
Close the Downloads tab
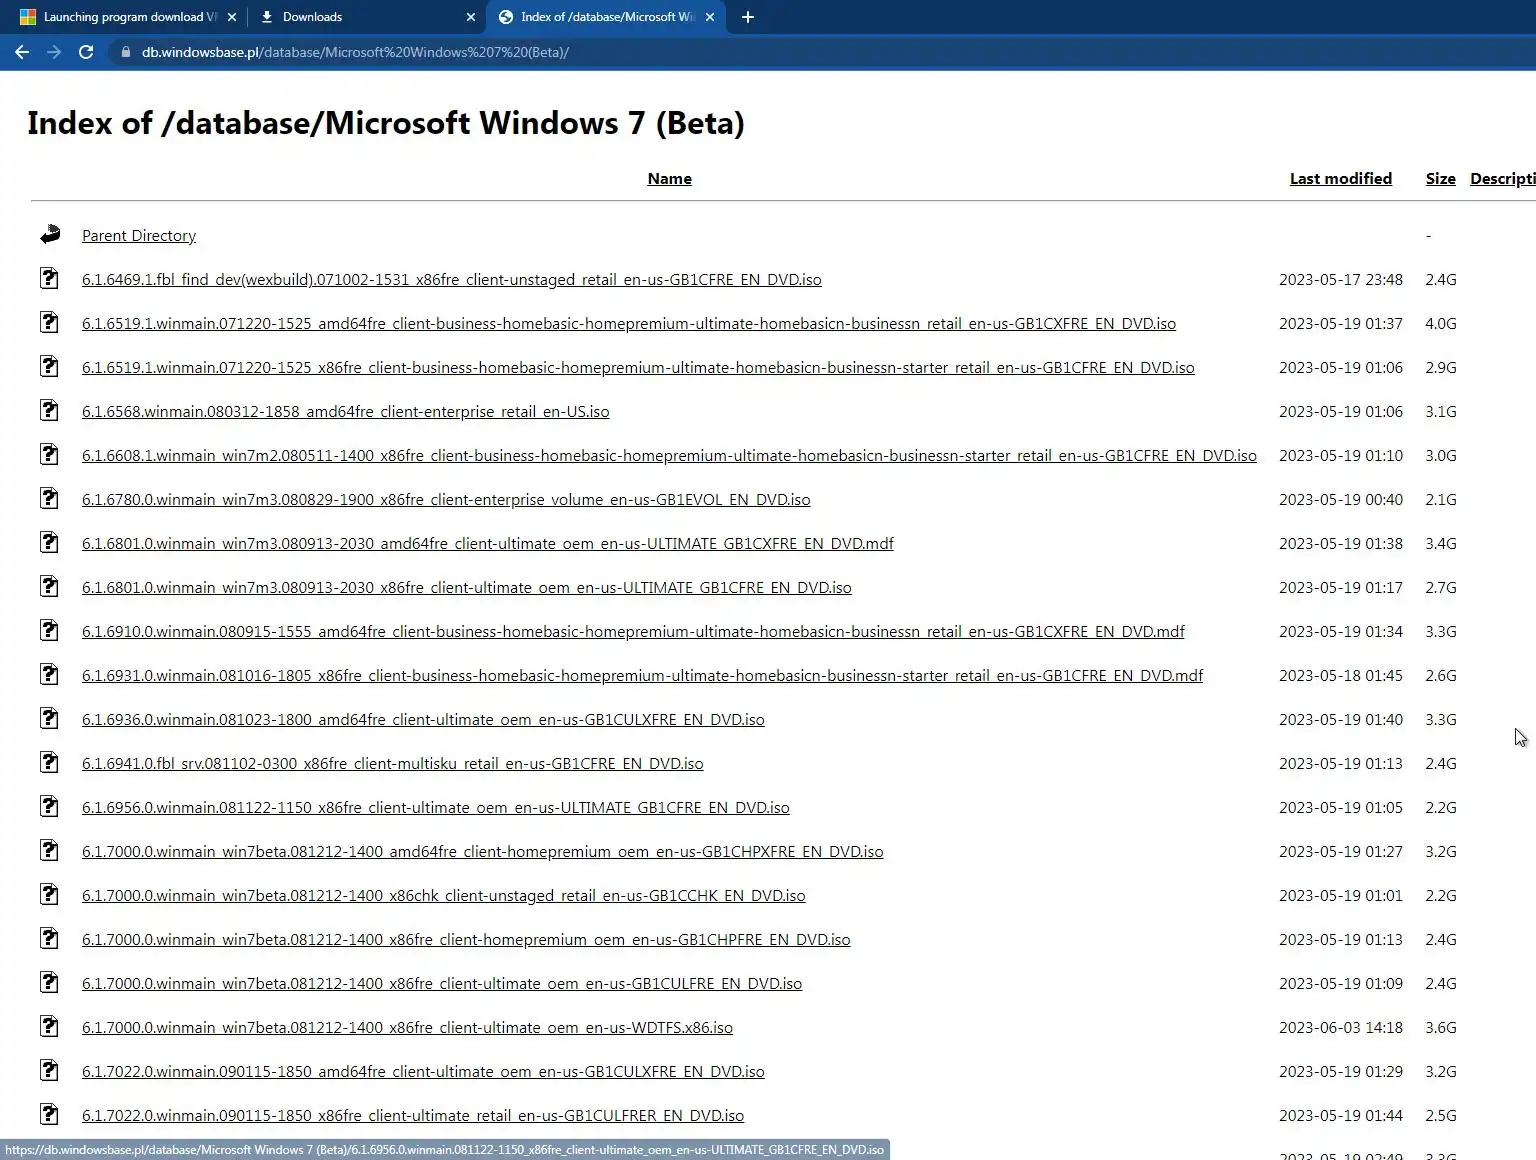tap(471, 17)
